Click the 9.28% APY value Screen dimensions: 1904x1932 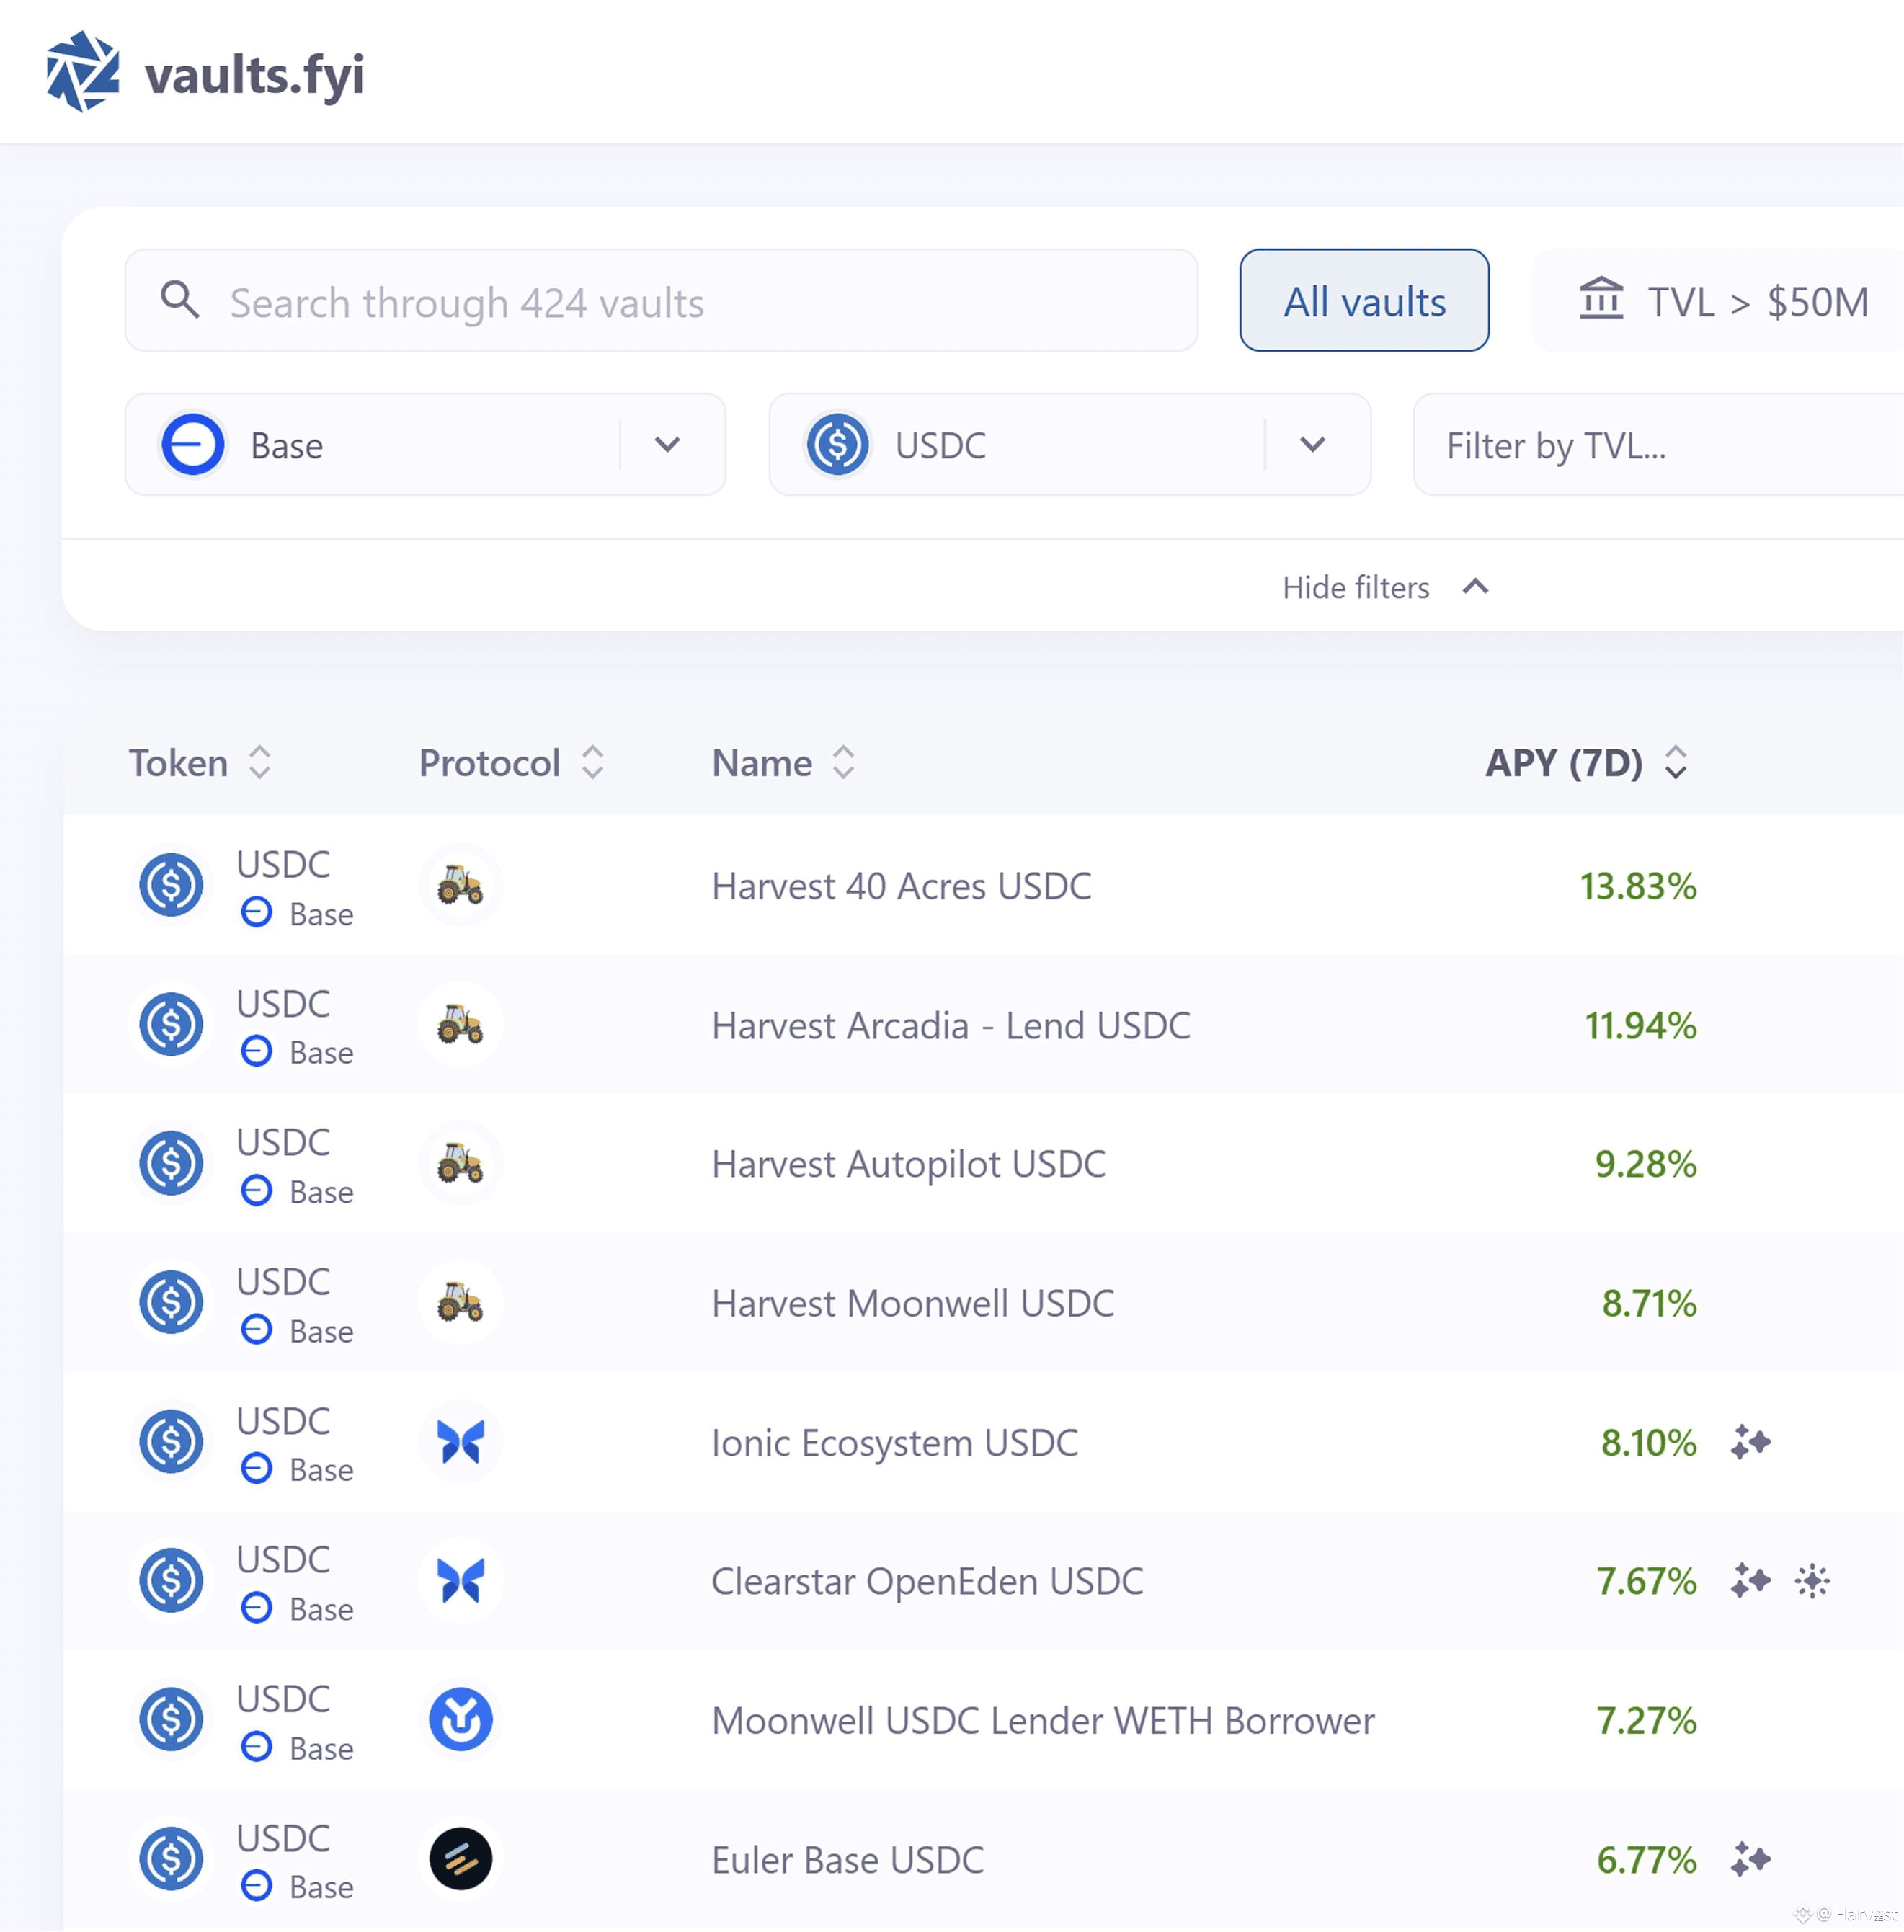coord(1645,1164)
